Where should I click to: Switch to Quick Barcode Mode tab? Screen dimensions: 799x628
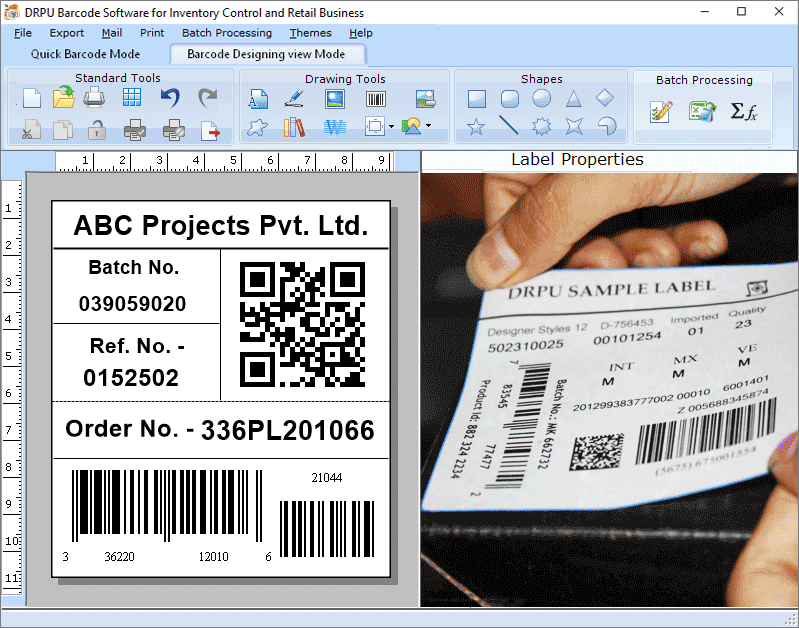pyautogui.click(x=85, y=54)
